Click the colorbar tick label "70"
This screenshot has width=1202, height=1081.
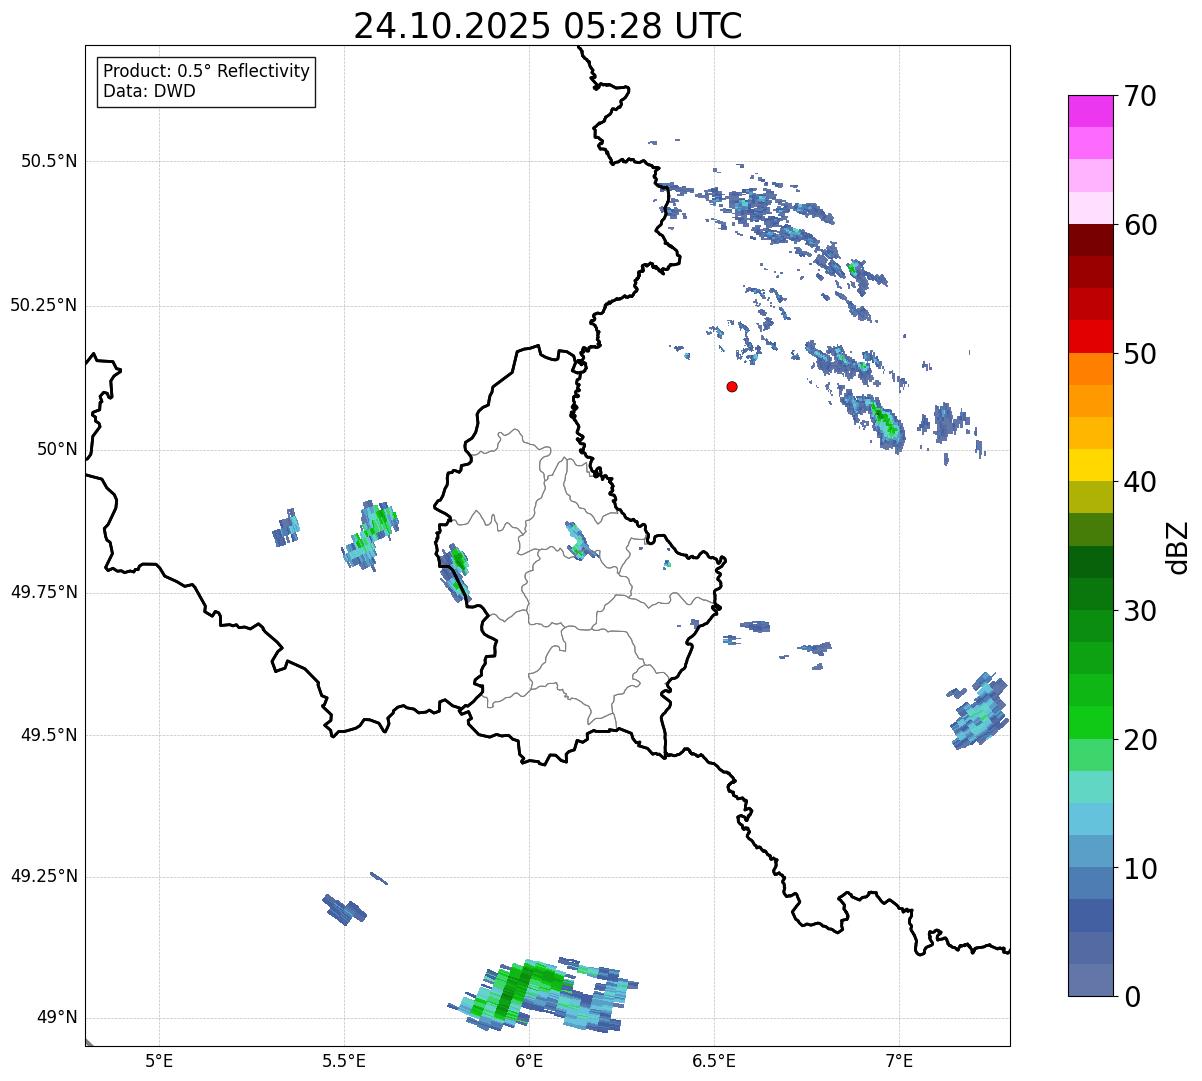(x=1140, y=96)
